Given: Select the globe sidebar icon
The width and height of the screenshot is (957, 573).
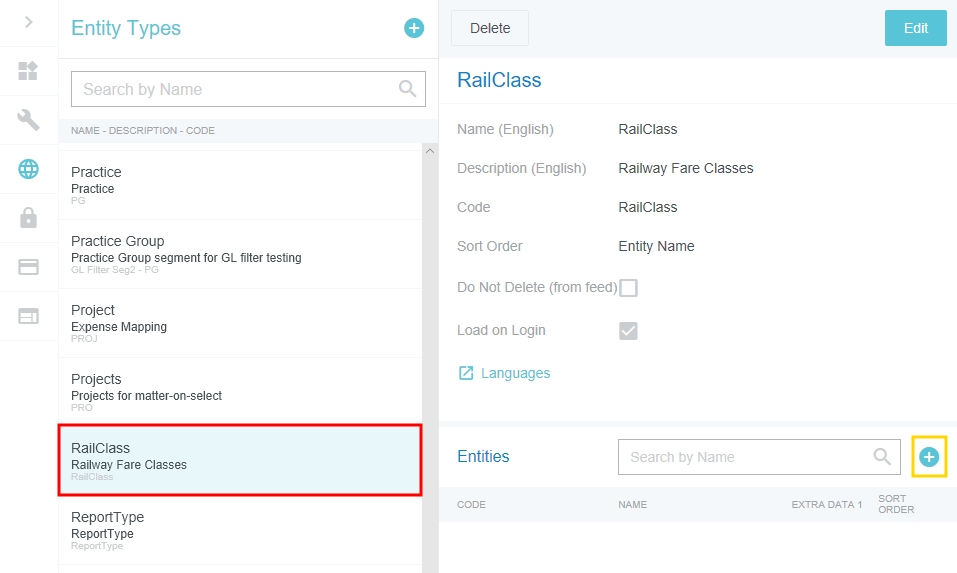Looking at the screenshot, I should 28,169.
